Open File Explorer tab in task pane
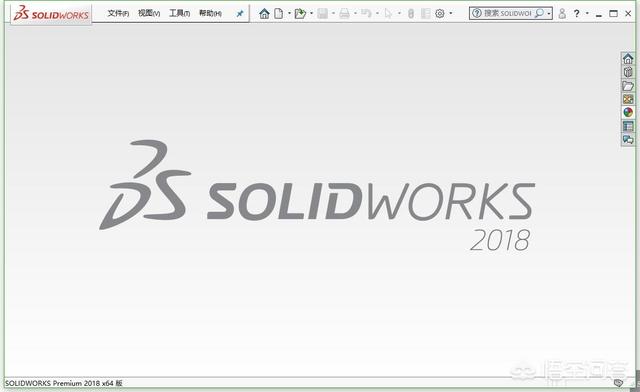 point(628,86)
